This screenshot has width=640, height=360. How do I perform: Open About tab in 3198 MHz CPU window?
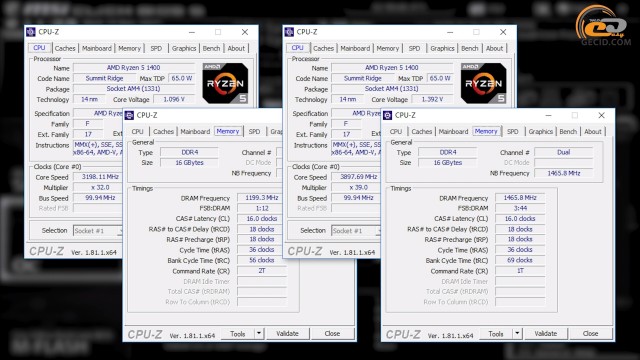coord(236,48)
